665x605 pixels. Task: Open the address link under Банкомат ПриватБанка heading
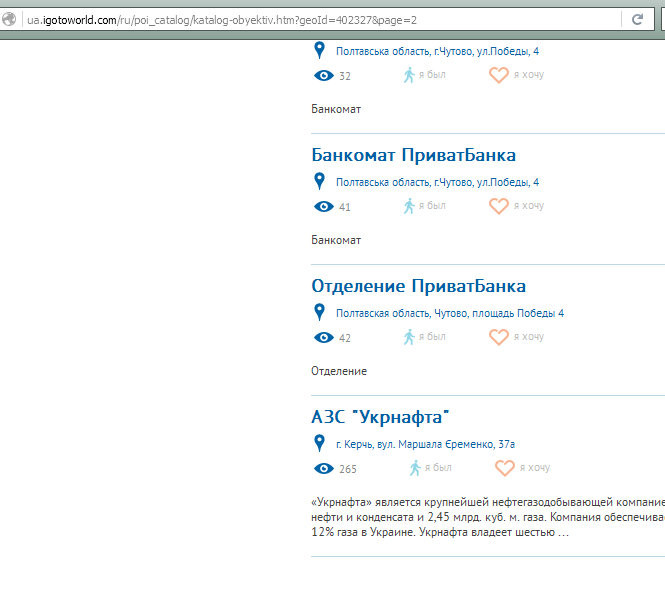pos(437,182)
